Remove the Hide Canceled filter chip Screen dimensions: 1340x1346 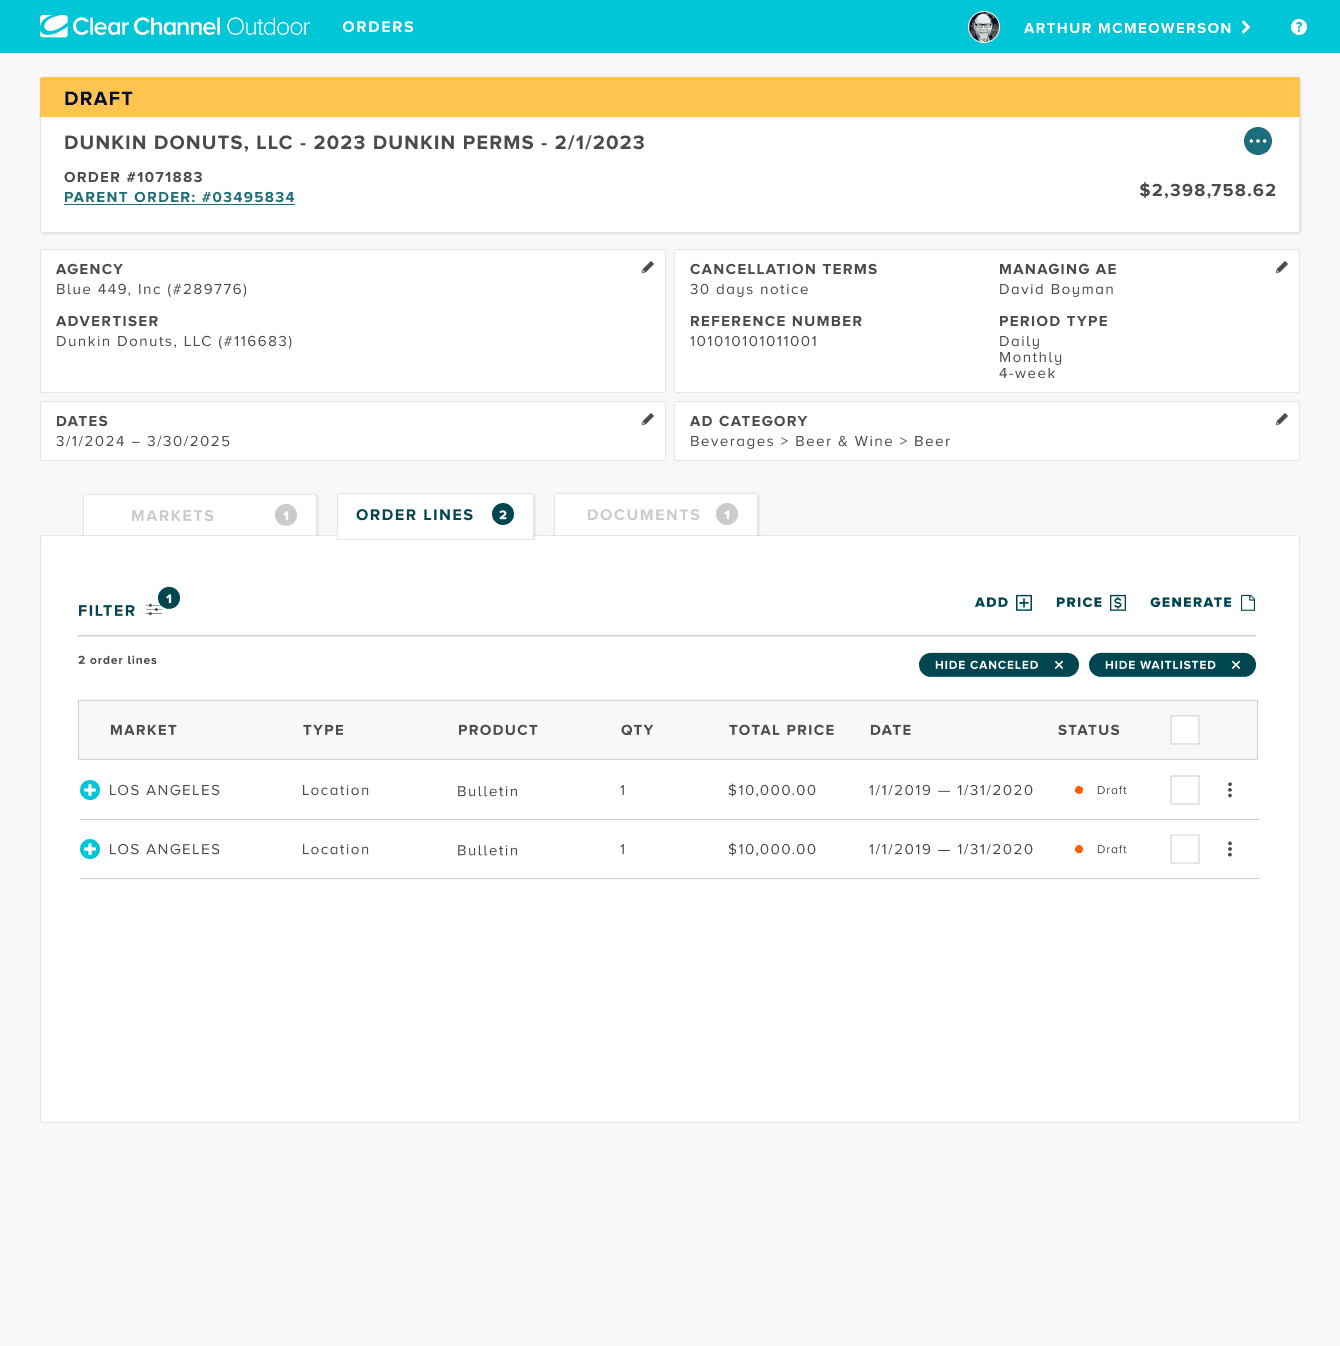pos(1059,665)
